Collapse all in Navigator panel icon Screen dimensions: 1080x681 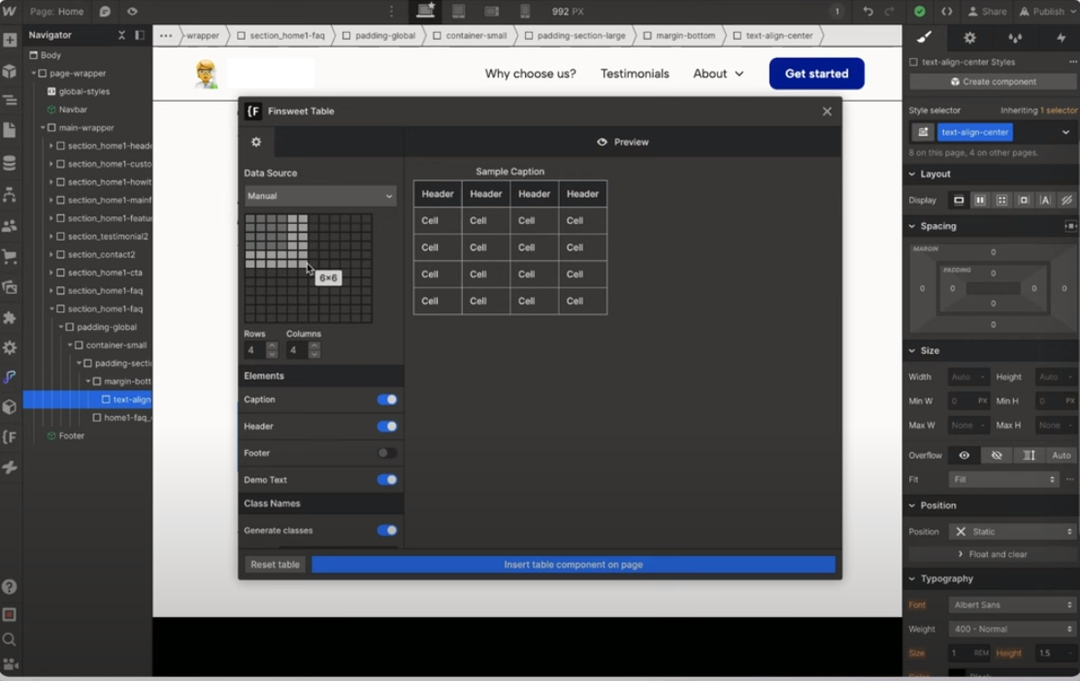point(122,35)
